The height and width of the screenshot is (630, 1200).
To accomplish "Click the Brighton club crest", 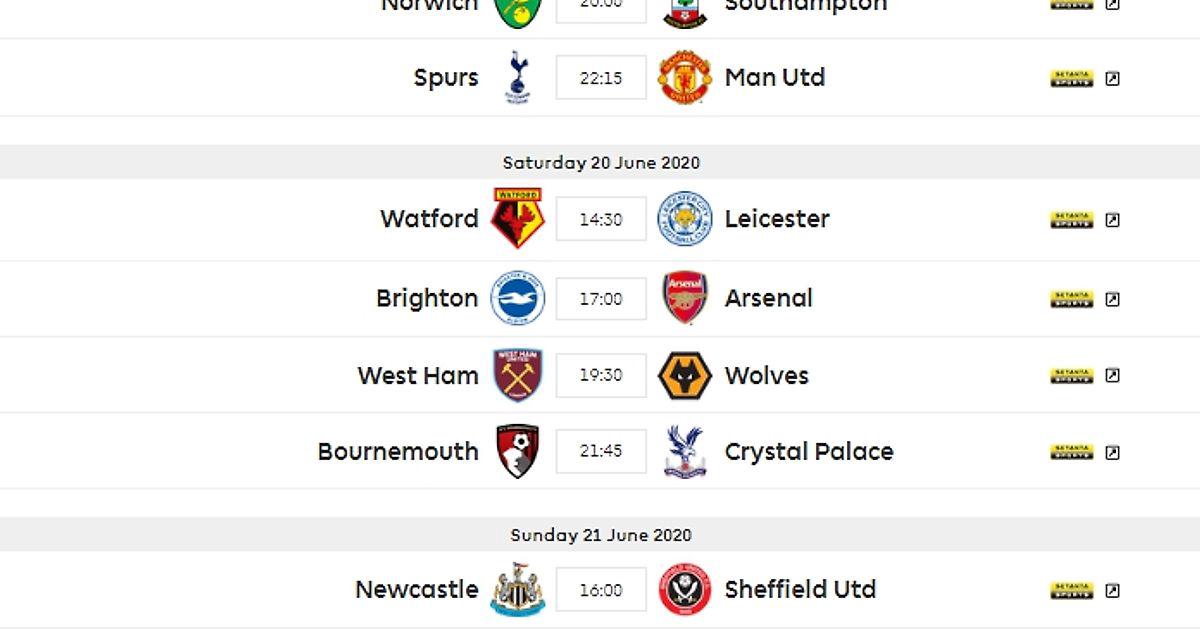I will tap(517, 298).
